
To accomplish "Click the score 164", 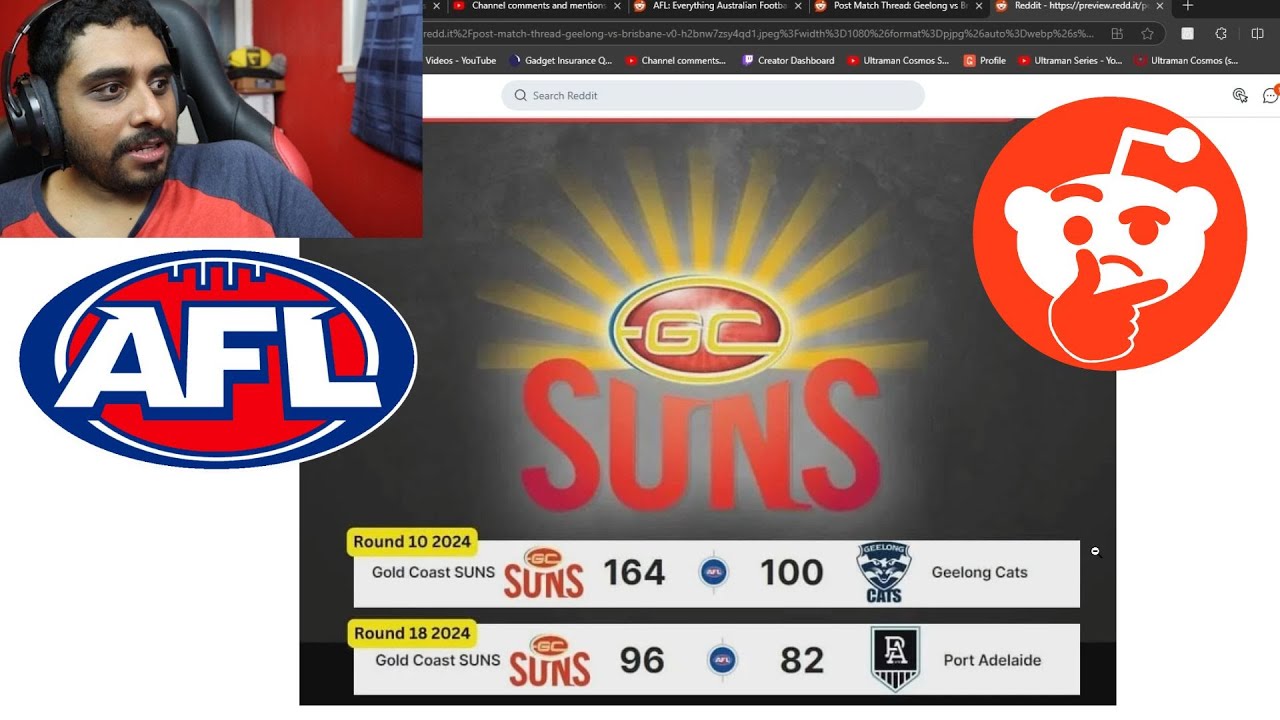I will tap(634, 572).
